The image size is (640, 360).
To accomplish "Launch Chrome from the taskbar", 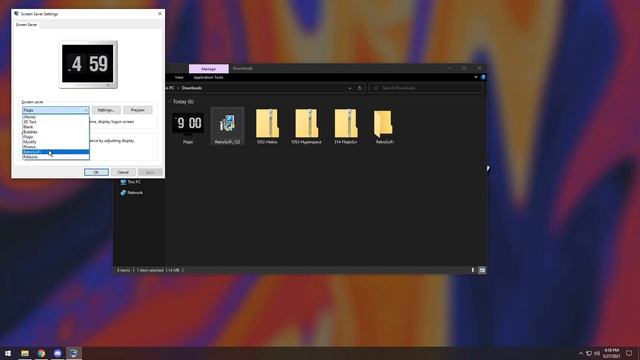I will (41, 353).
